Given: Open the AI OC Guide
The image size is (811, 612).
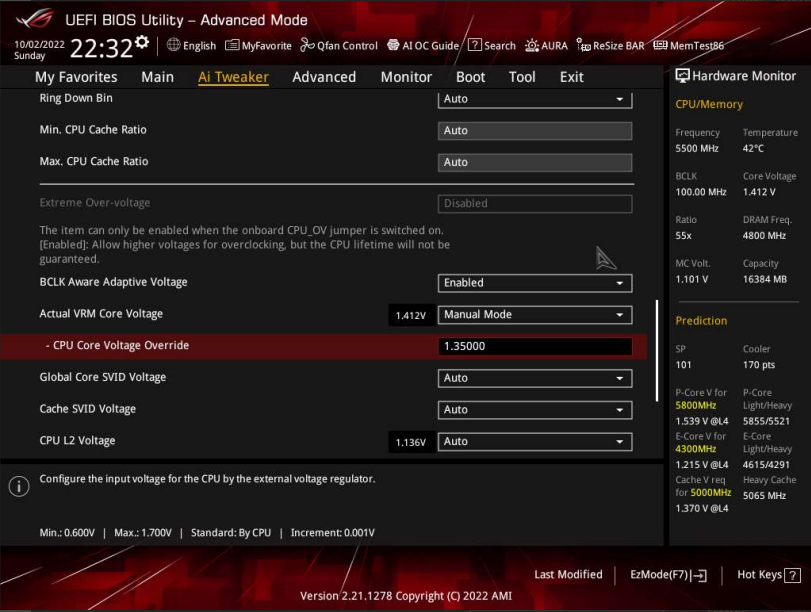Looking at the screenshot, I should (422, 46).
